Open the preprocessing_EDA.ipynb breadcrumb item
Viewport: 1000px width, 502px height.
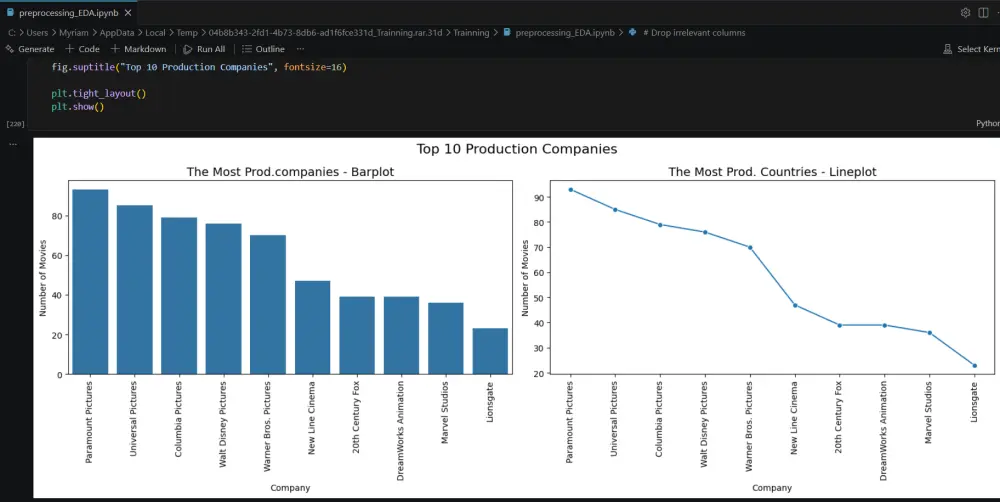click(x=559, y=33)
